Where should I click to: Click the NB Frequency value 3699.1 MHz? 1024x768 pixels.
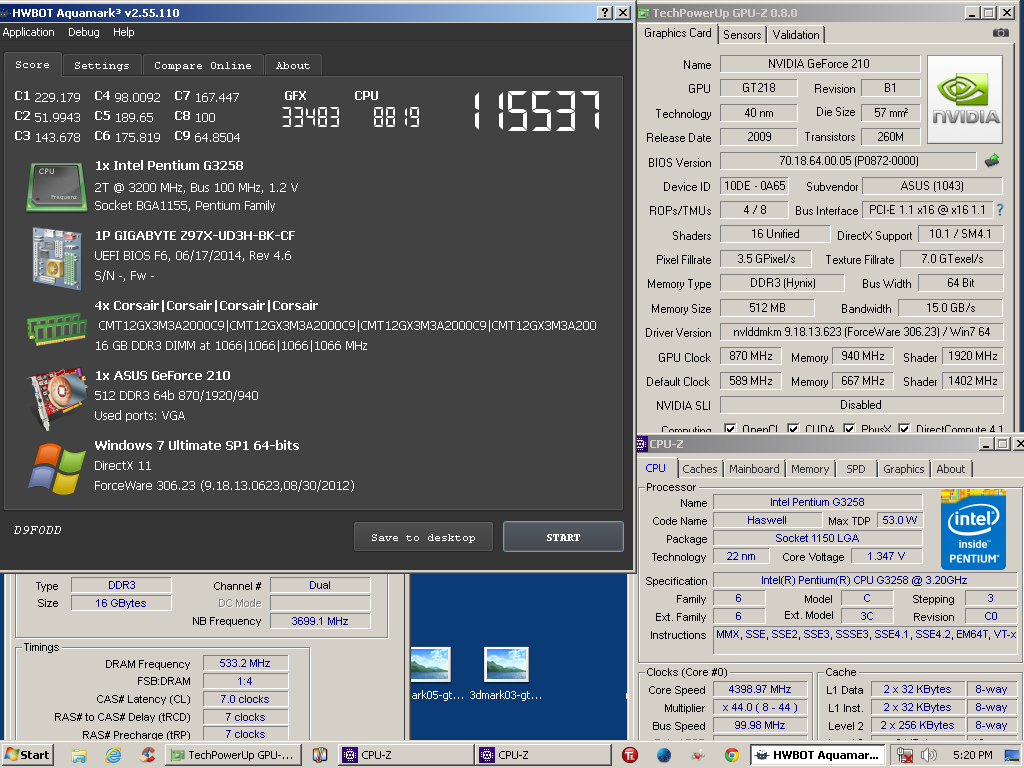pyautogui.click(x=320, y=621)
